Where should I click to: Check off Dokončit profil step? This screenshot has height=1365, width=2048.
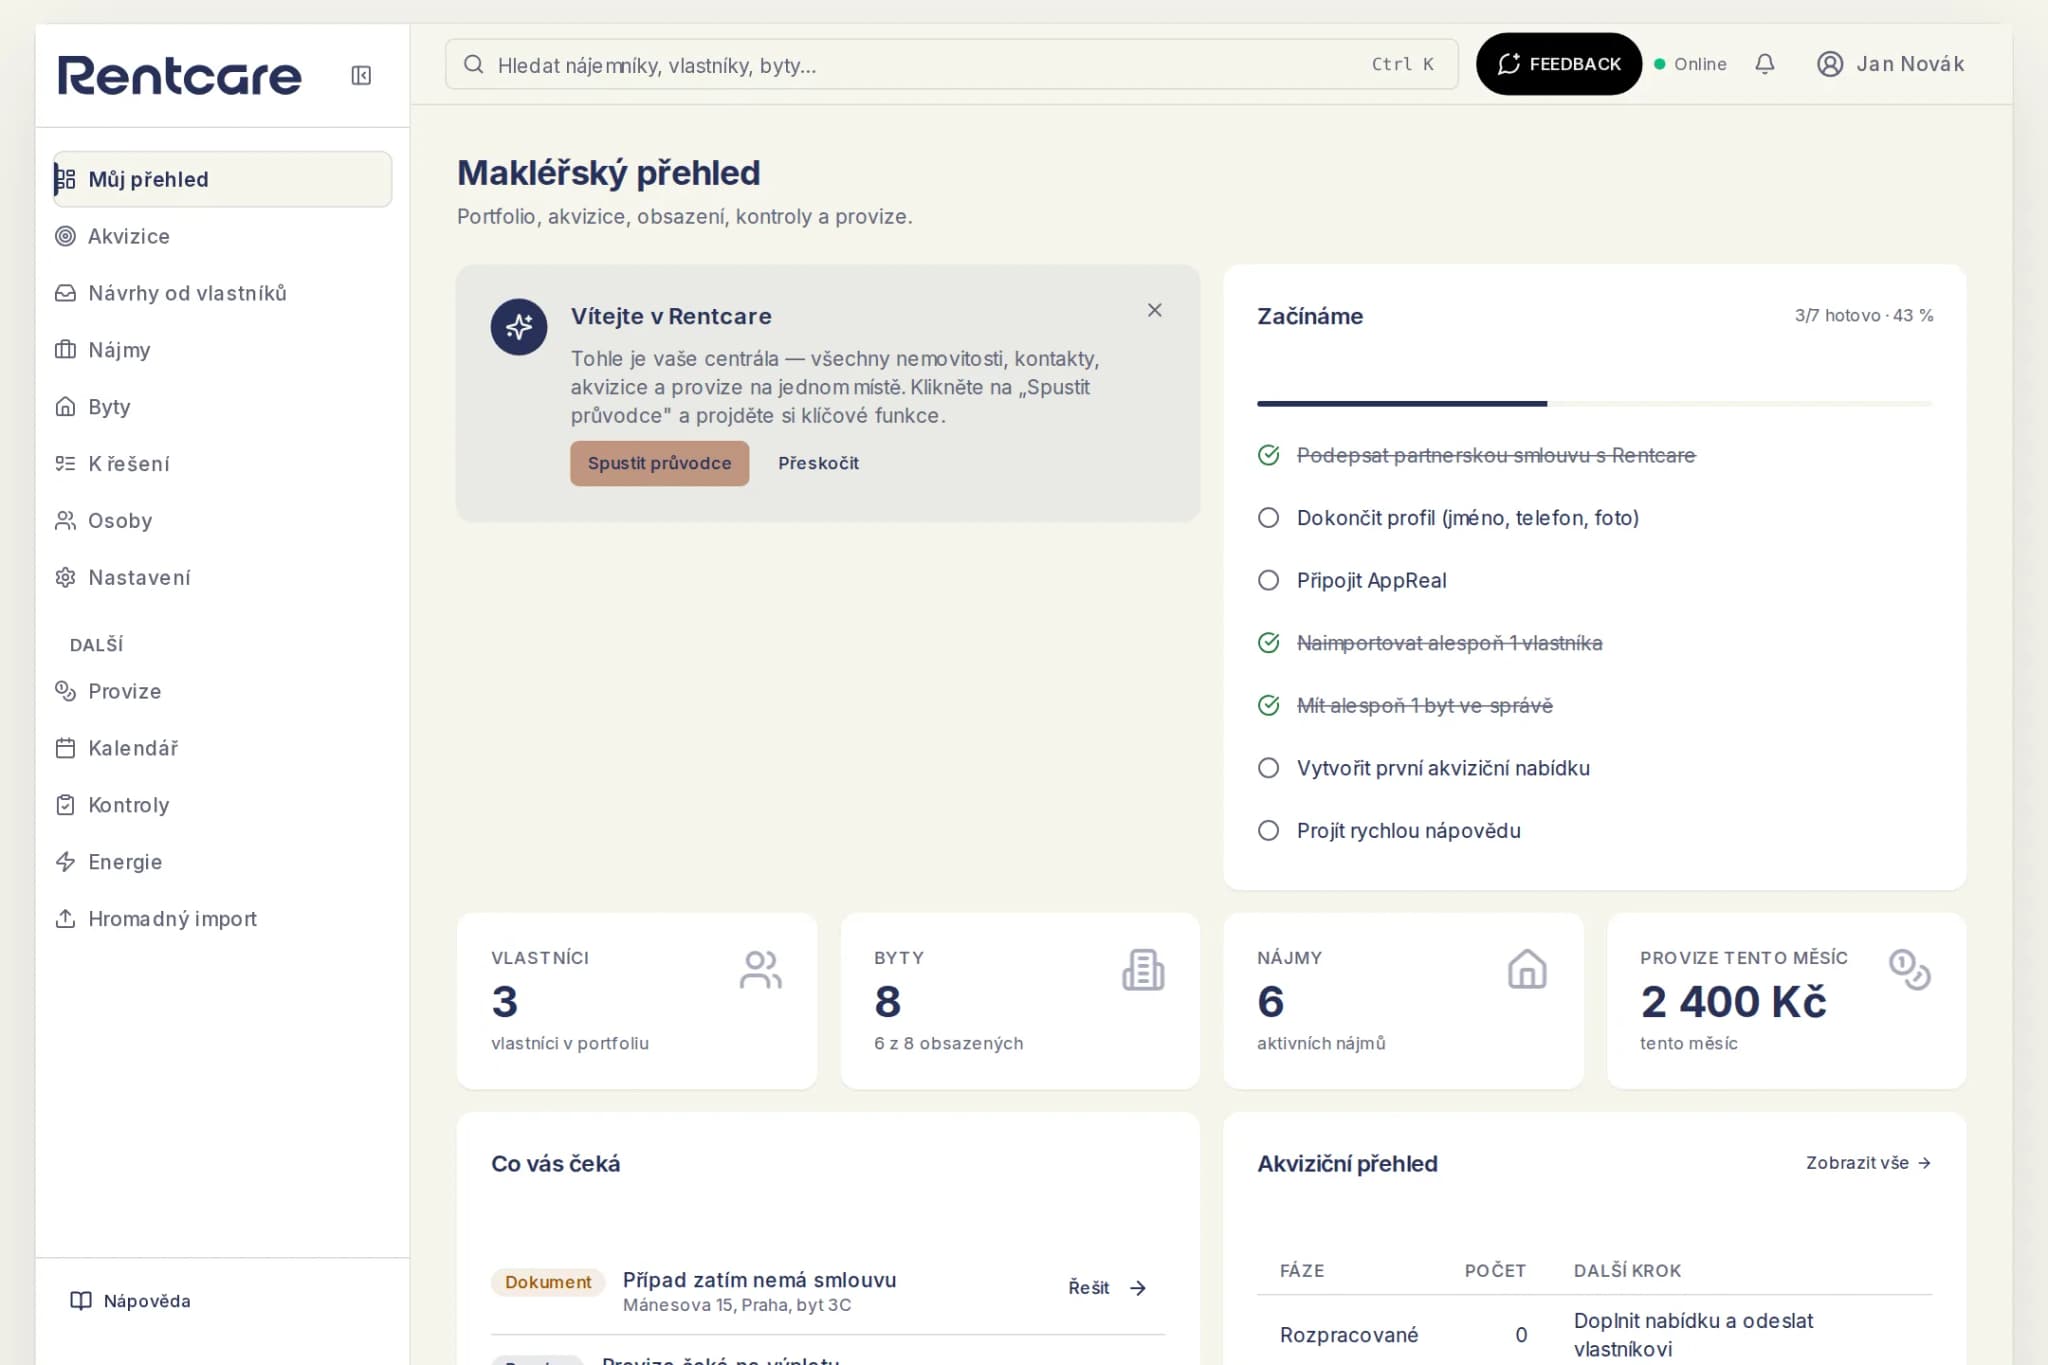click(1268, 518)
